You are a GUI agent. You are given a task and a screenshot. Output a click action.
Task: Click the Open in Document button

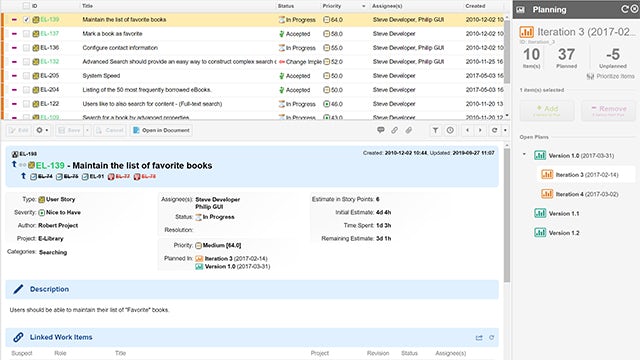tap(162, 130)
